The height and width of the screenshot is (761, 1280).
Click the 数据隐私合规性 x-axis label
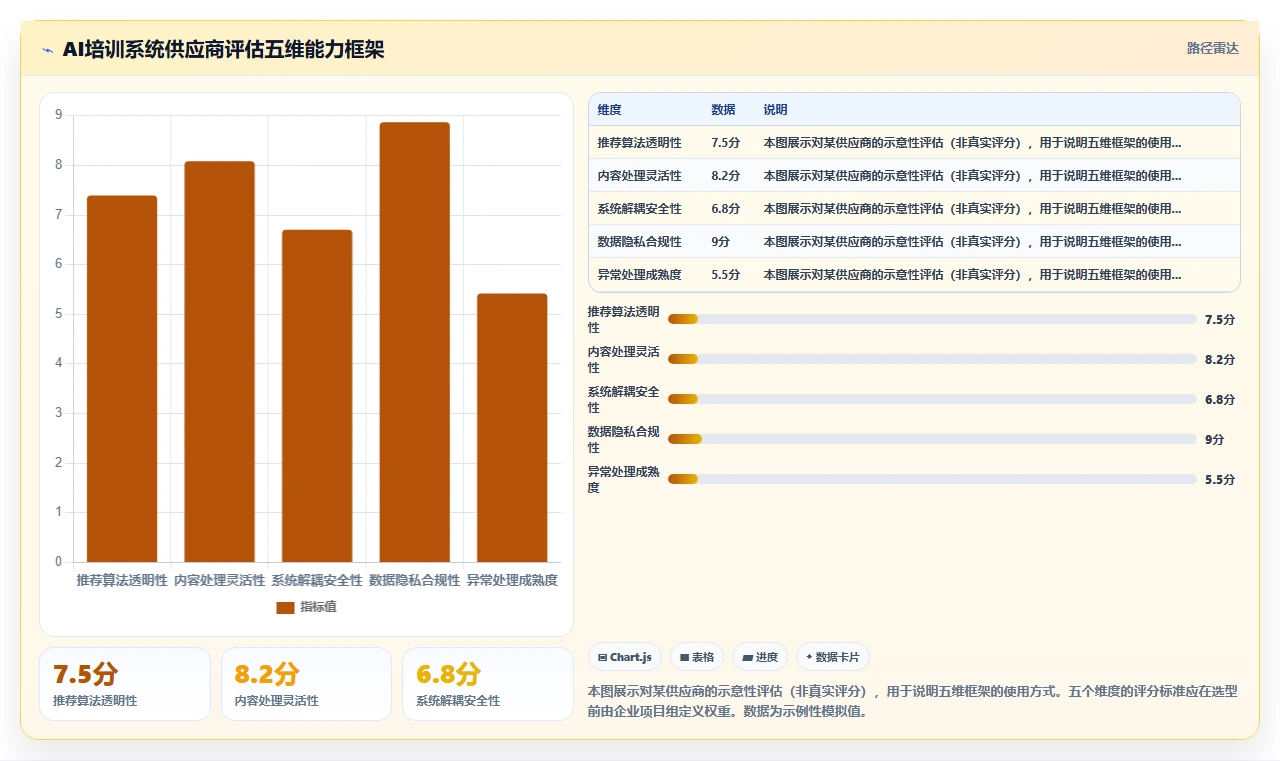414,580
